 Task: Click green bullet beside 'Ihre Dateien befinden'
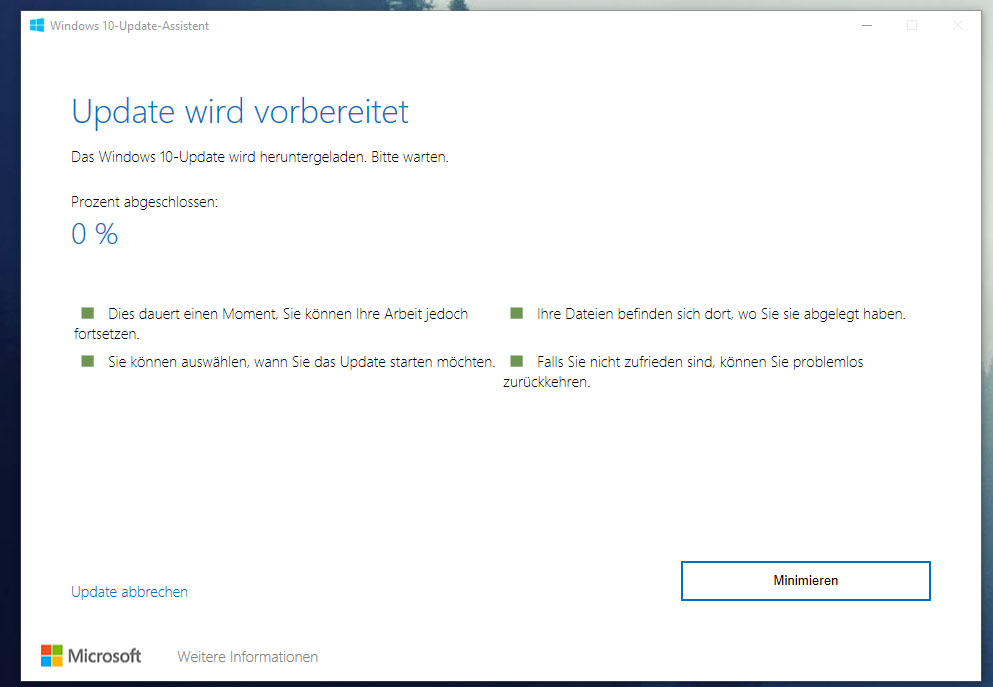pos(517,313)
